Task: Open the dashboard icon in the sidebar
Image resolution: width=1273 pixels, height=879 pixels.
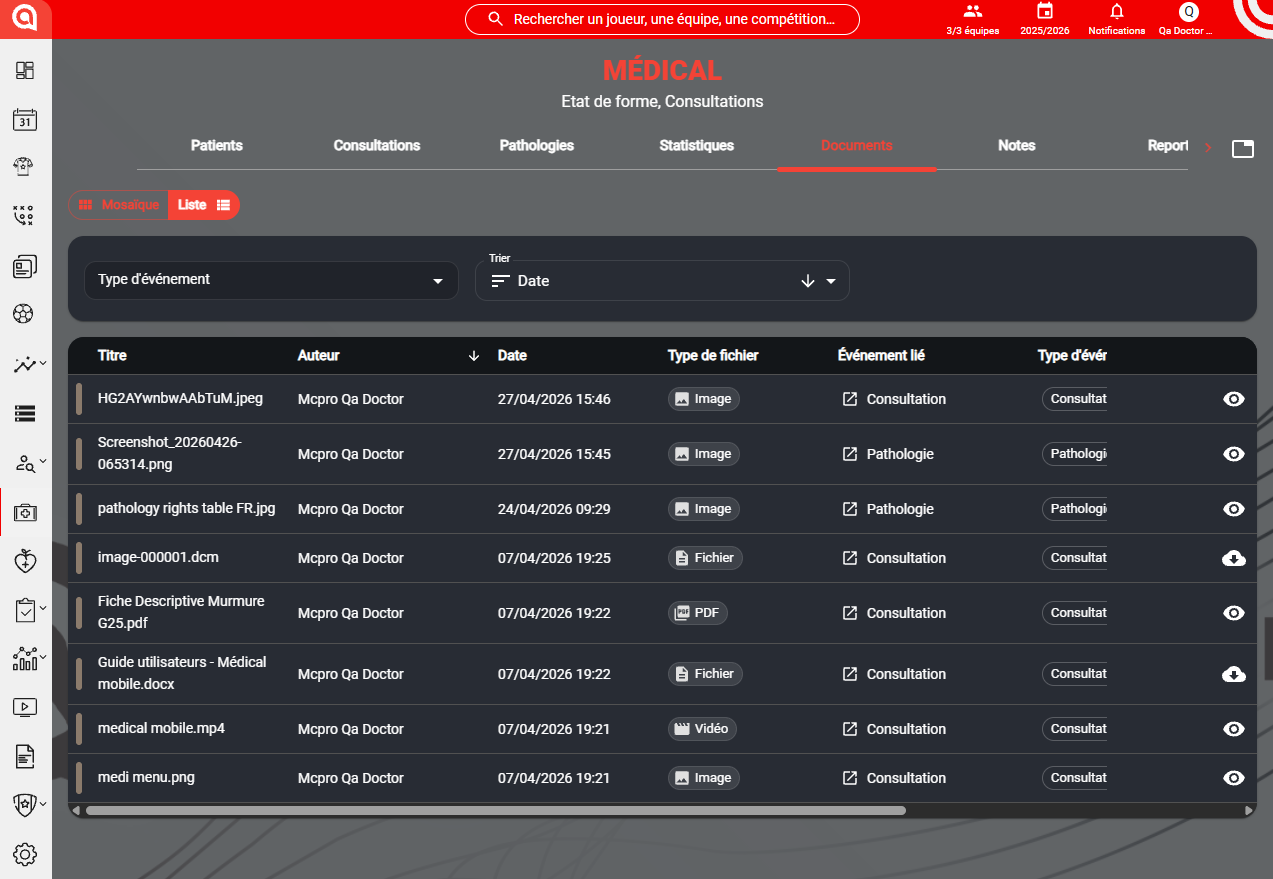Action: [25, 70]
